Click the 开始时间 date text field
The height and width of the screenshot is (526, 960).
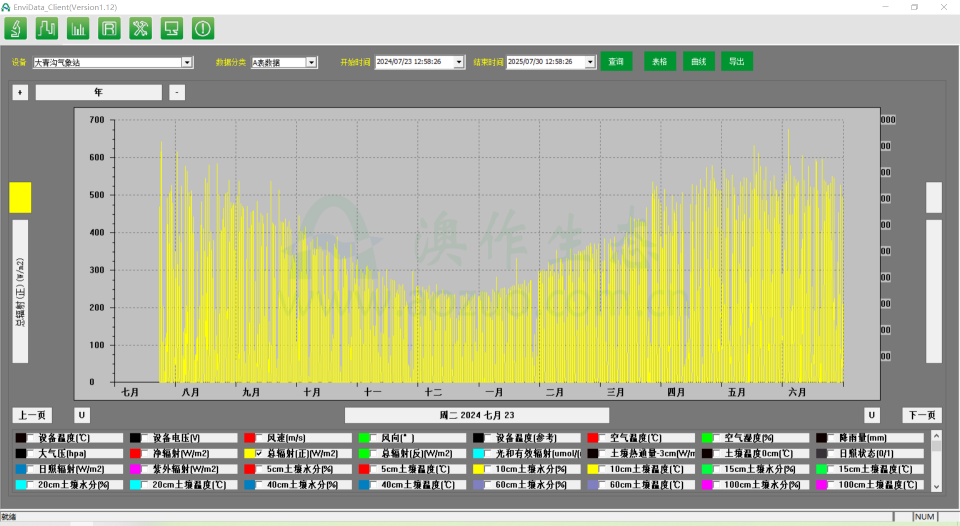(x=414, y=62)
